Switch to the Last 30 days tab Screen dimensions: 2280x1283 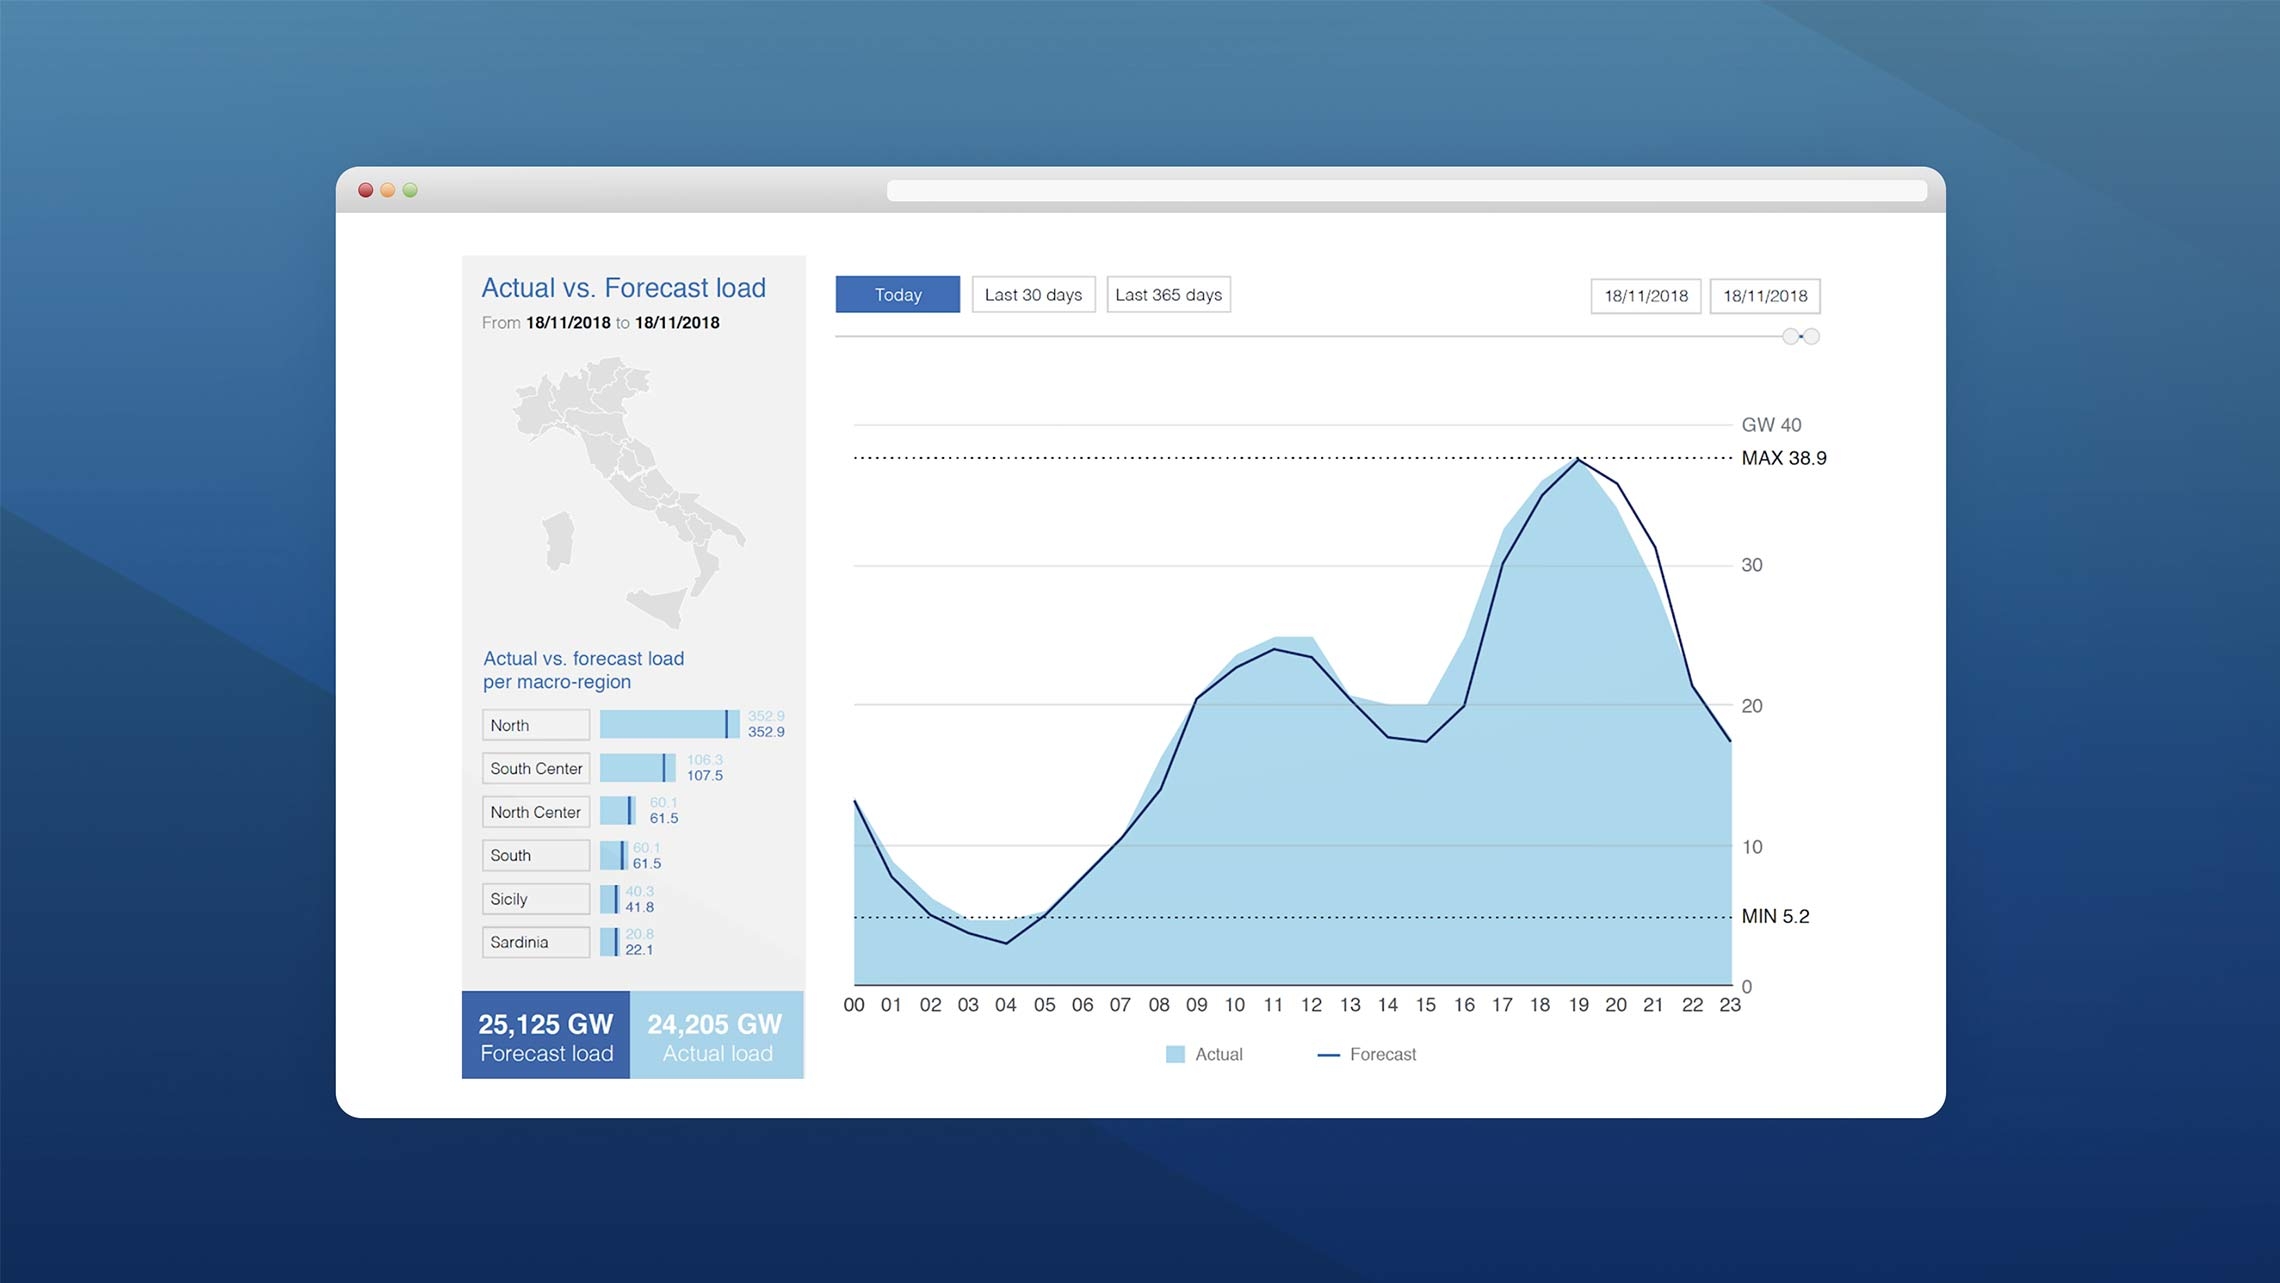pos(1032,295)
